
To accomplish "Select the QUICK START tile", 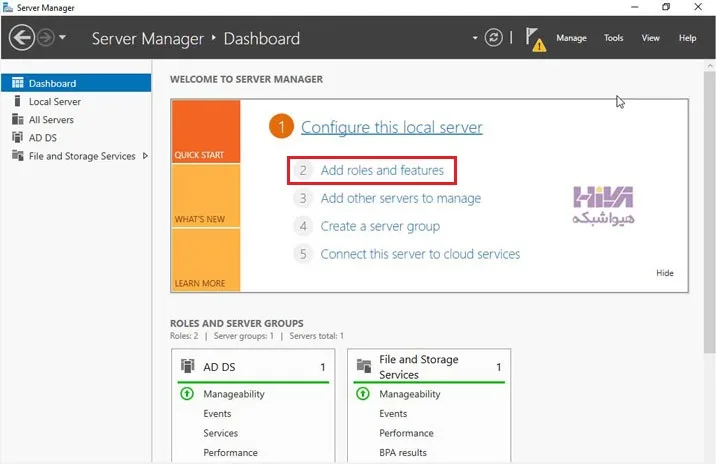I will tap(206, 132).
